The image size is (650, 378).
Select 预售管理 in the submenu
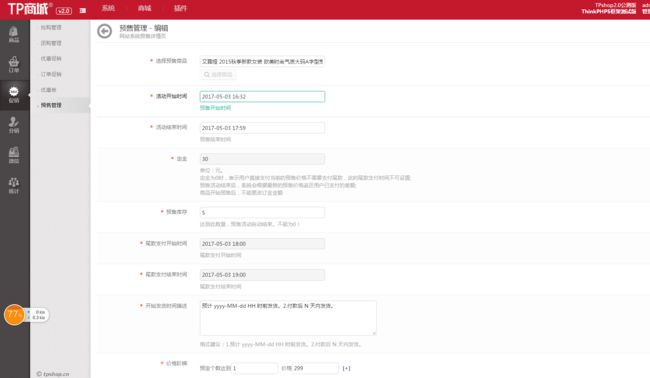pos(51,105)
